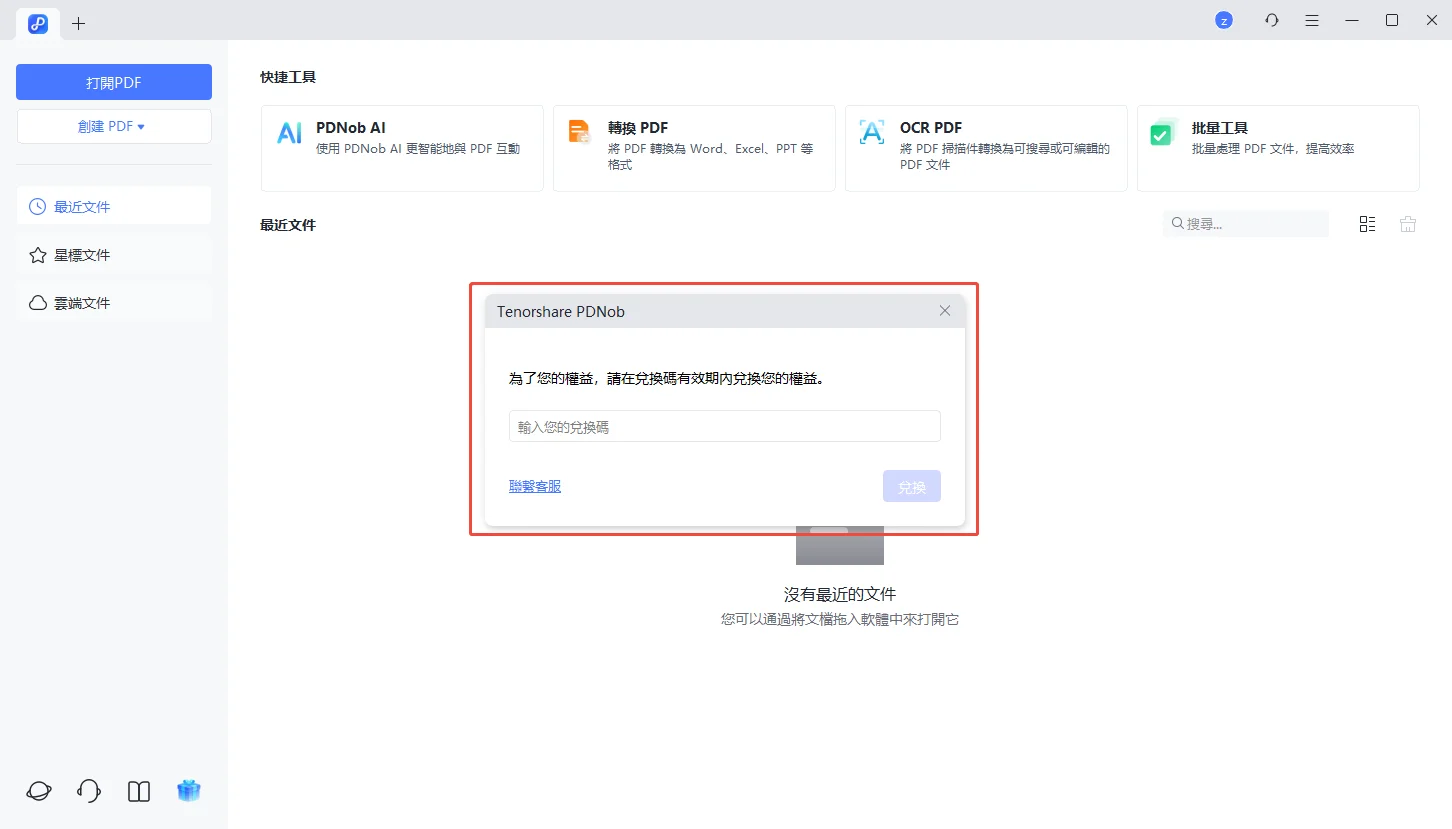This screenshot has width=1452, height=829.
Task: Expand the 創建 PDF dropdown
Action: tap(114, 126)
